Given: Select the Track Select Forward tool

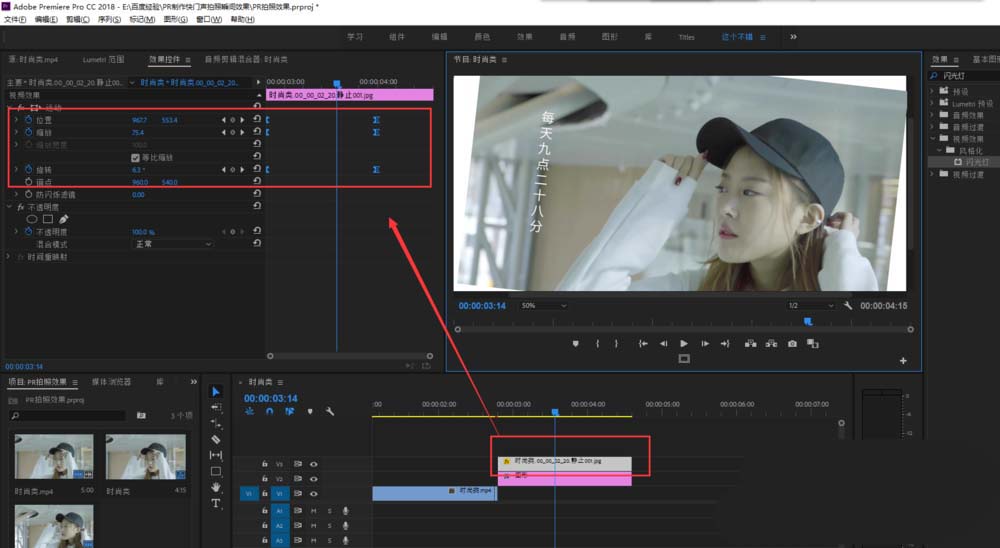Looking at the screenshot, I should pyautogui.click(x=216, y=407).
